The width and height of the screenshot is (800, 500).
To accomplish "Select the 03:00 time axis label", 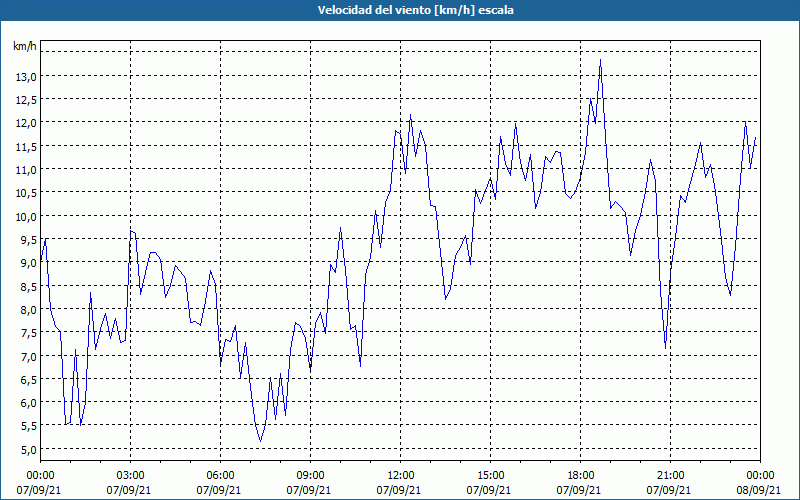I will click(x=130, y=476).
